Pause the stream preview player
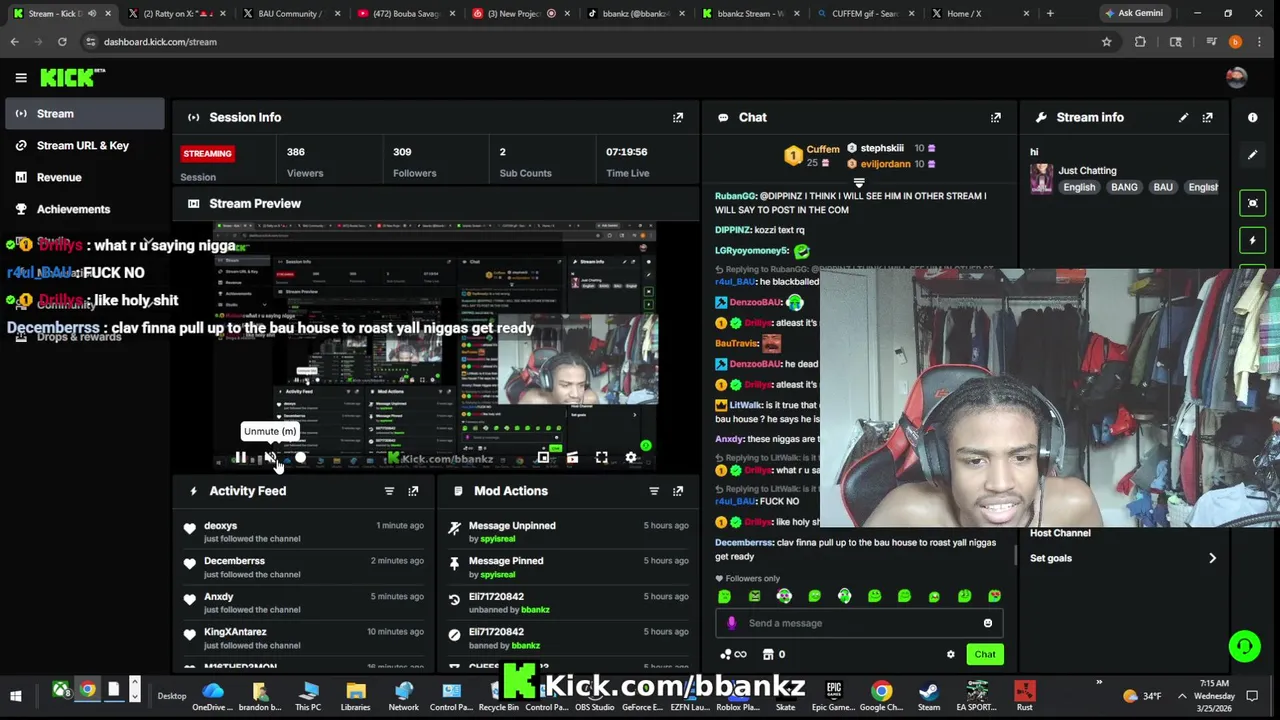This screenshot has height=720, width=1280. pos(241,458)
